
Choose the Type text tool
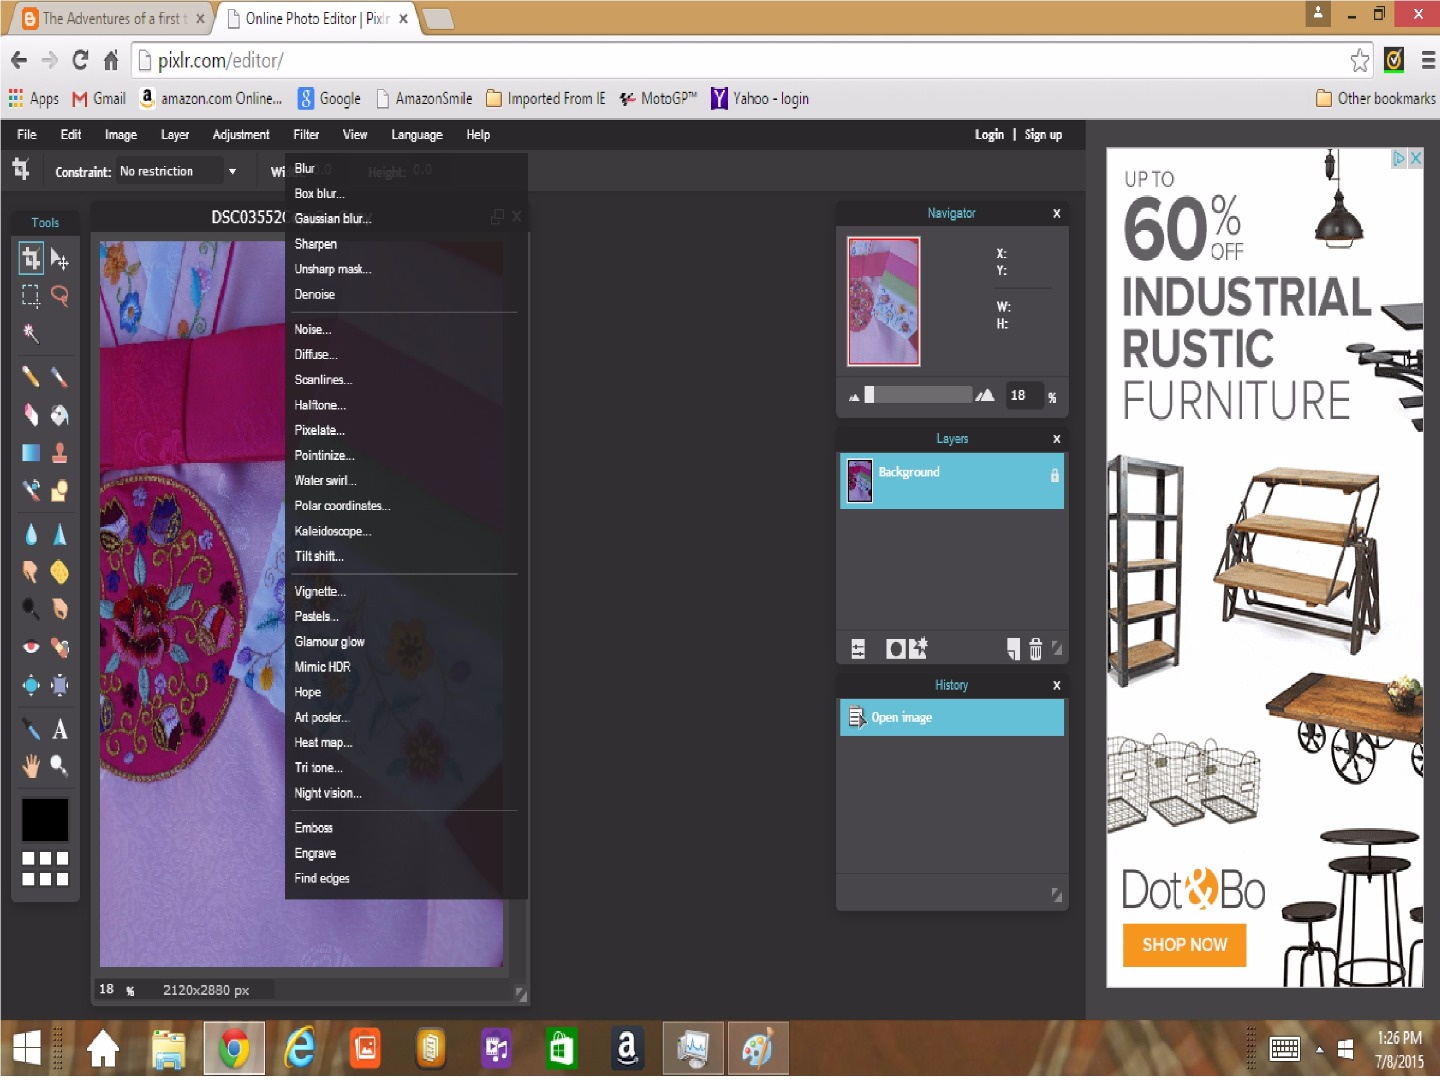click(x=60, y=729)
